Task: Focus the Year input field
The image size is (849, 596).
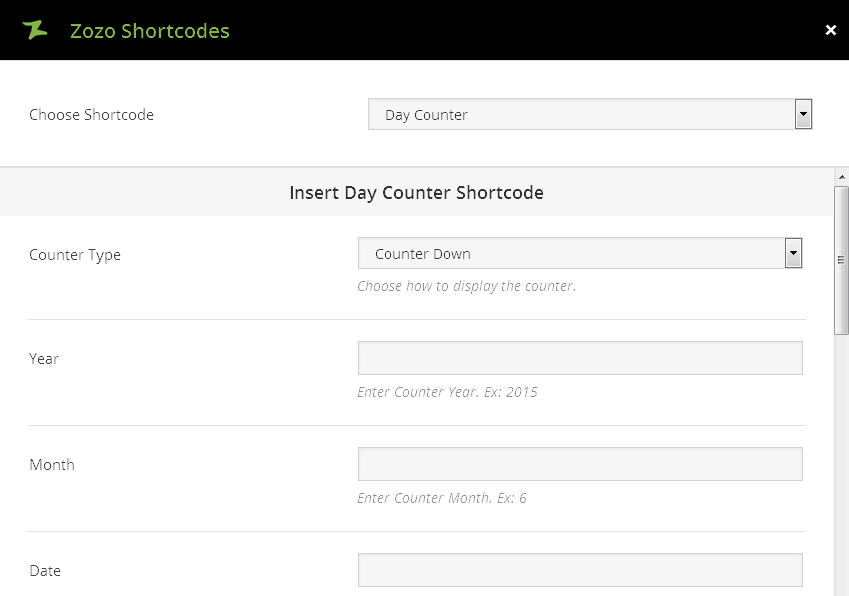Action: [580, 358]
